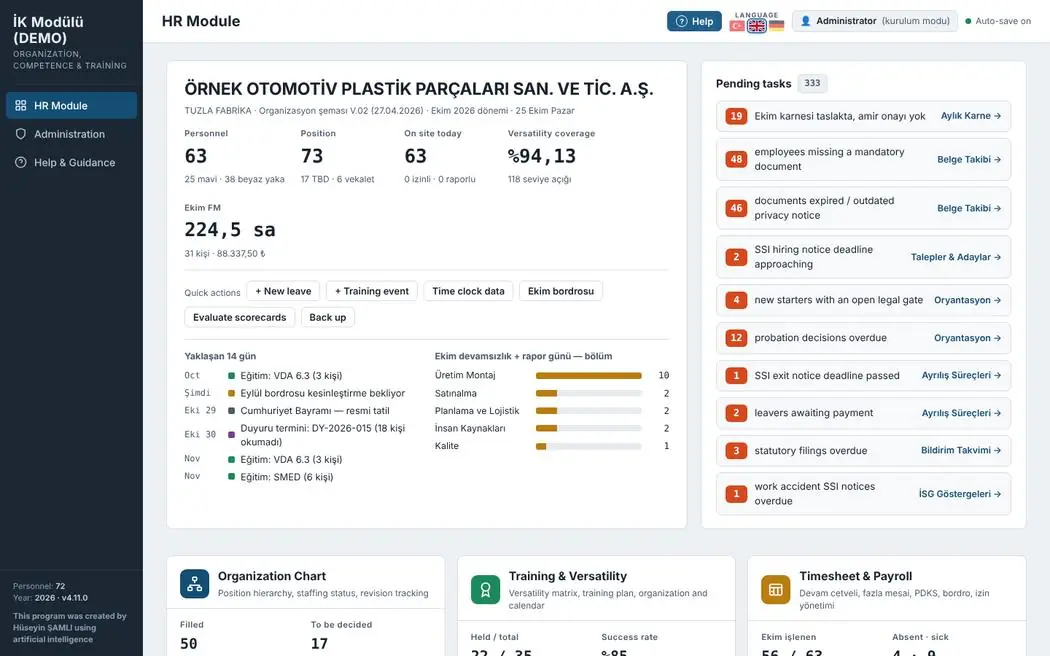
Task: Open the Organization Chart card icon
Action: (x=194, y=584)
